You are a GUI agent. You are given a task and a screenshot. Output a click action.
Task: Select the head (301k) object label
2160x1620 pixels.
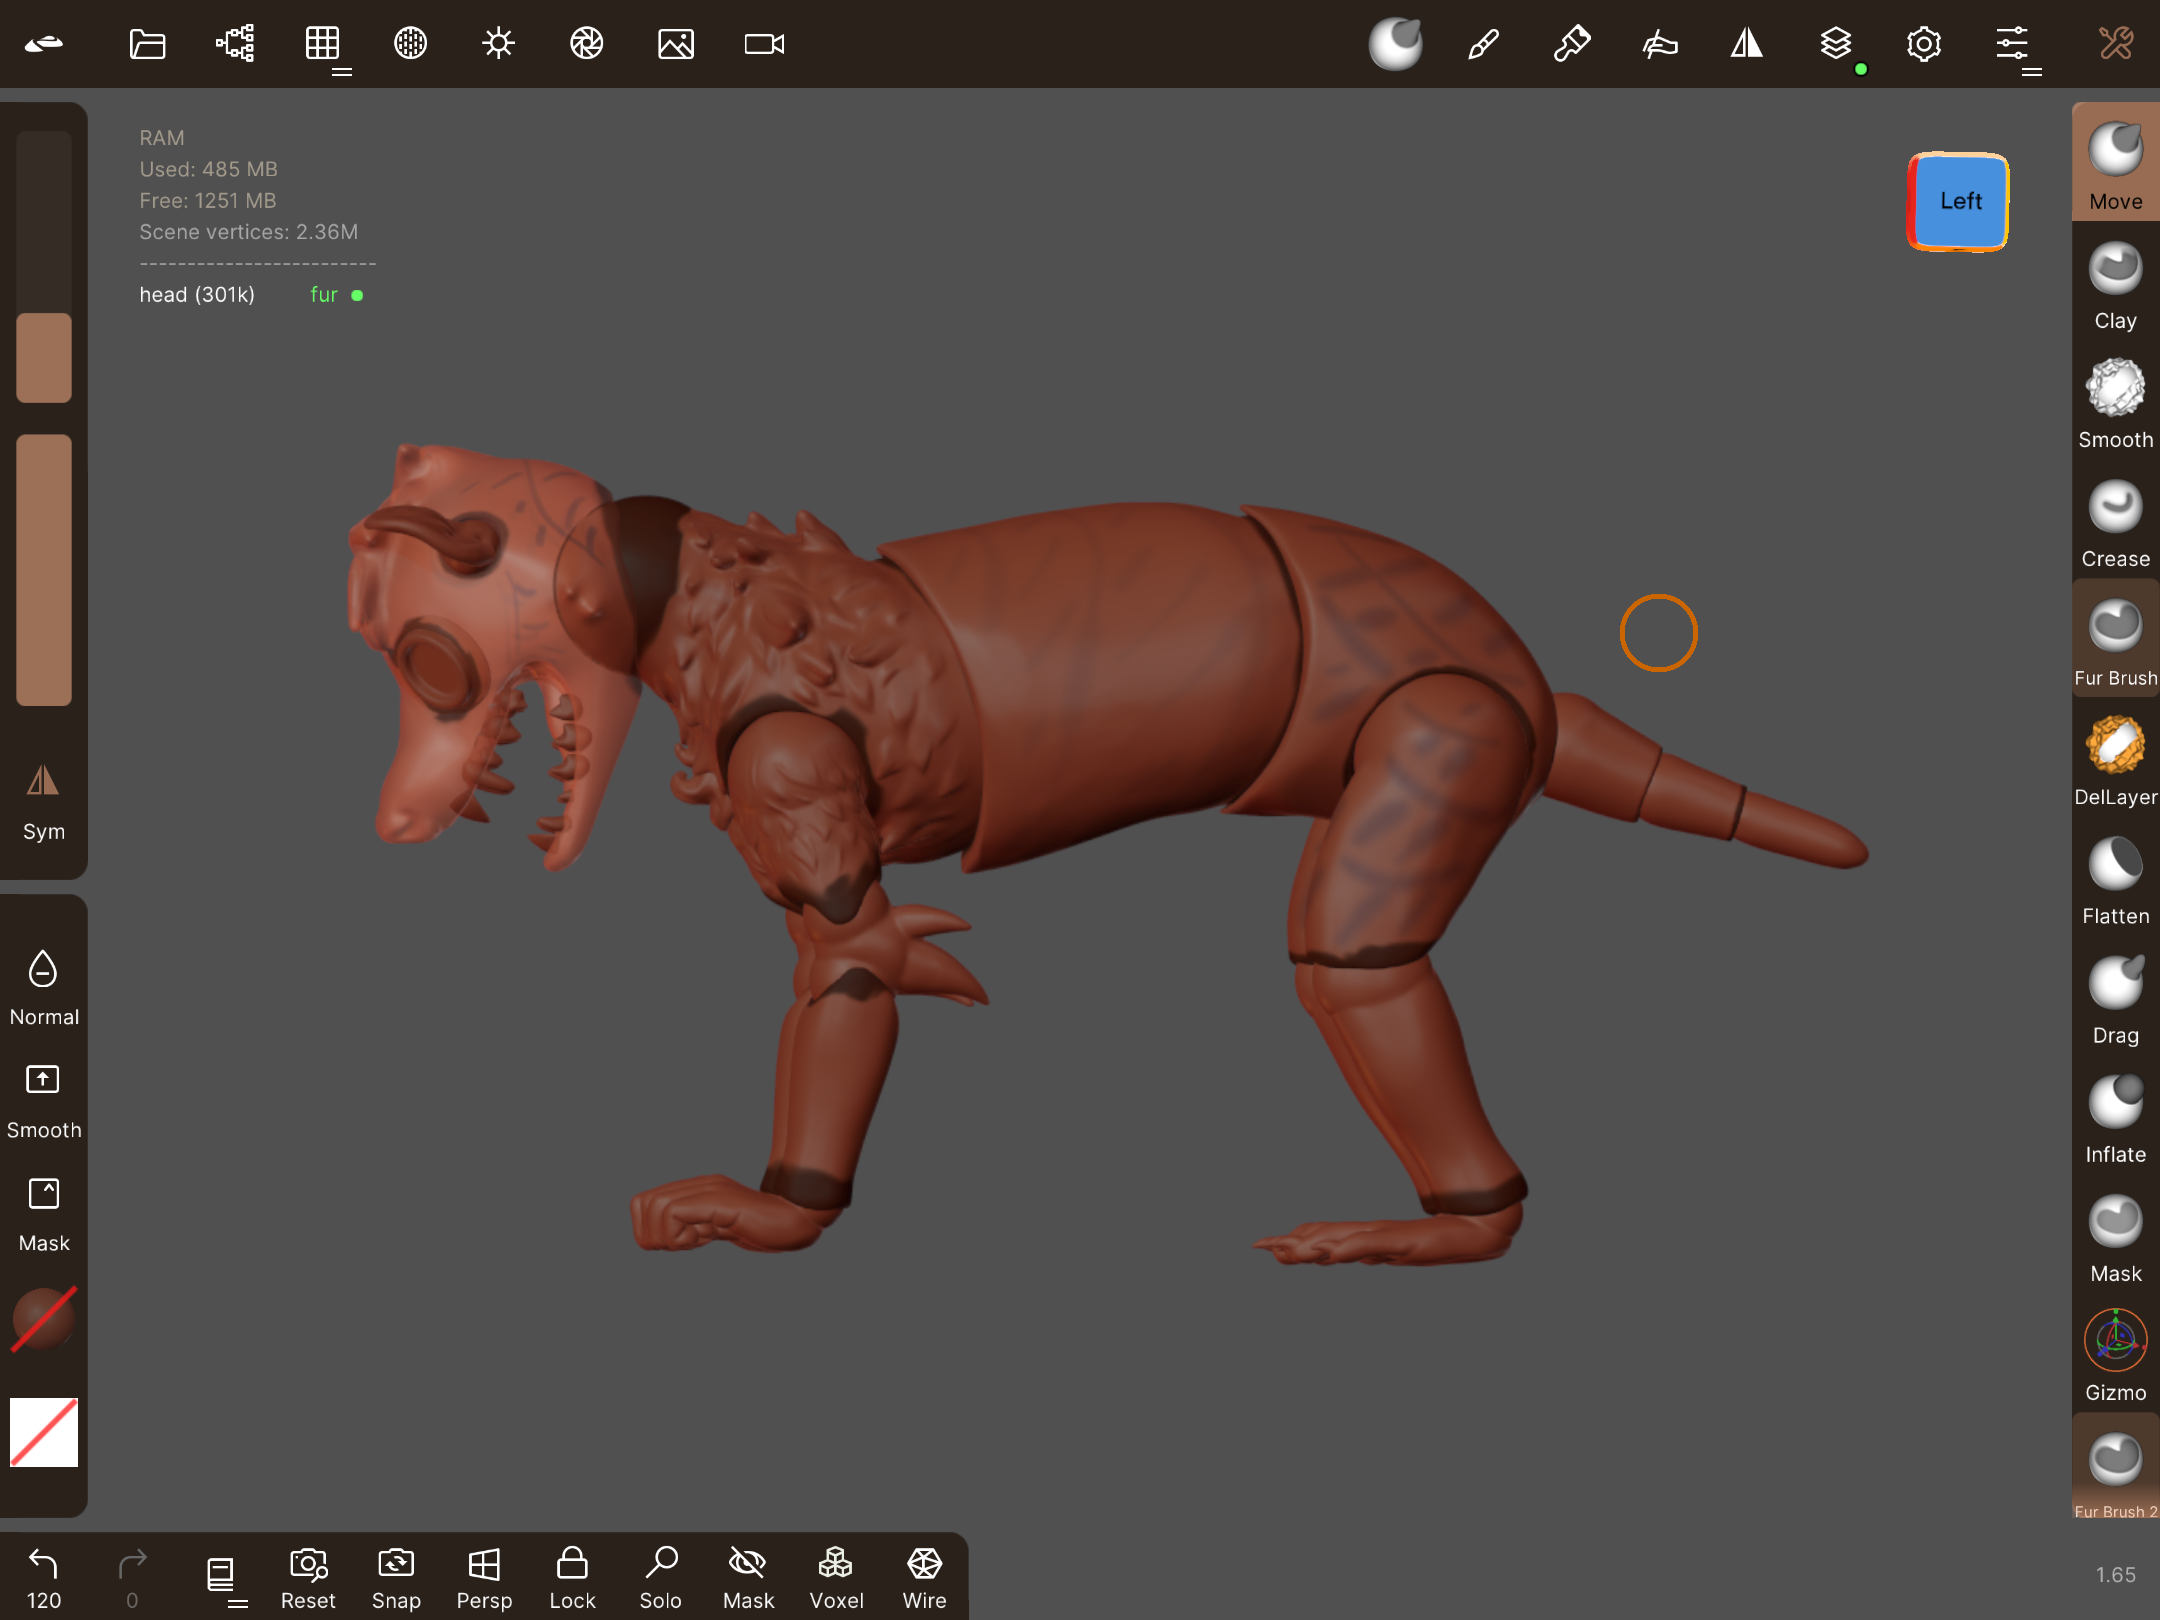[x=197, y=295]
